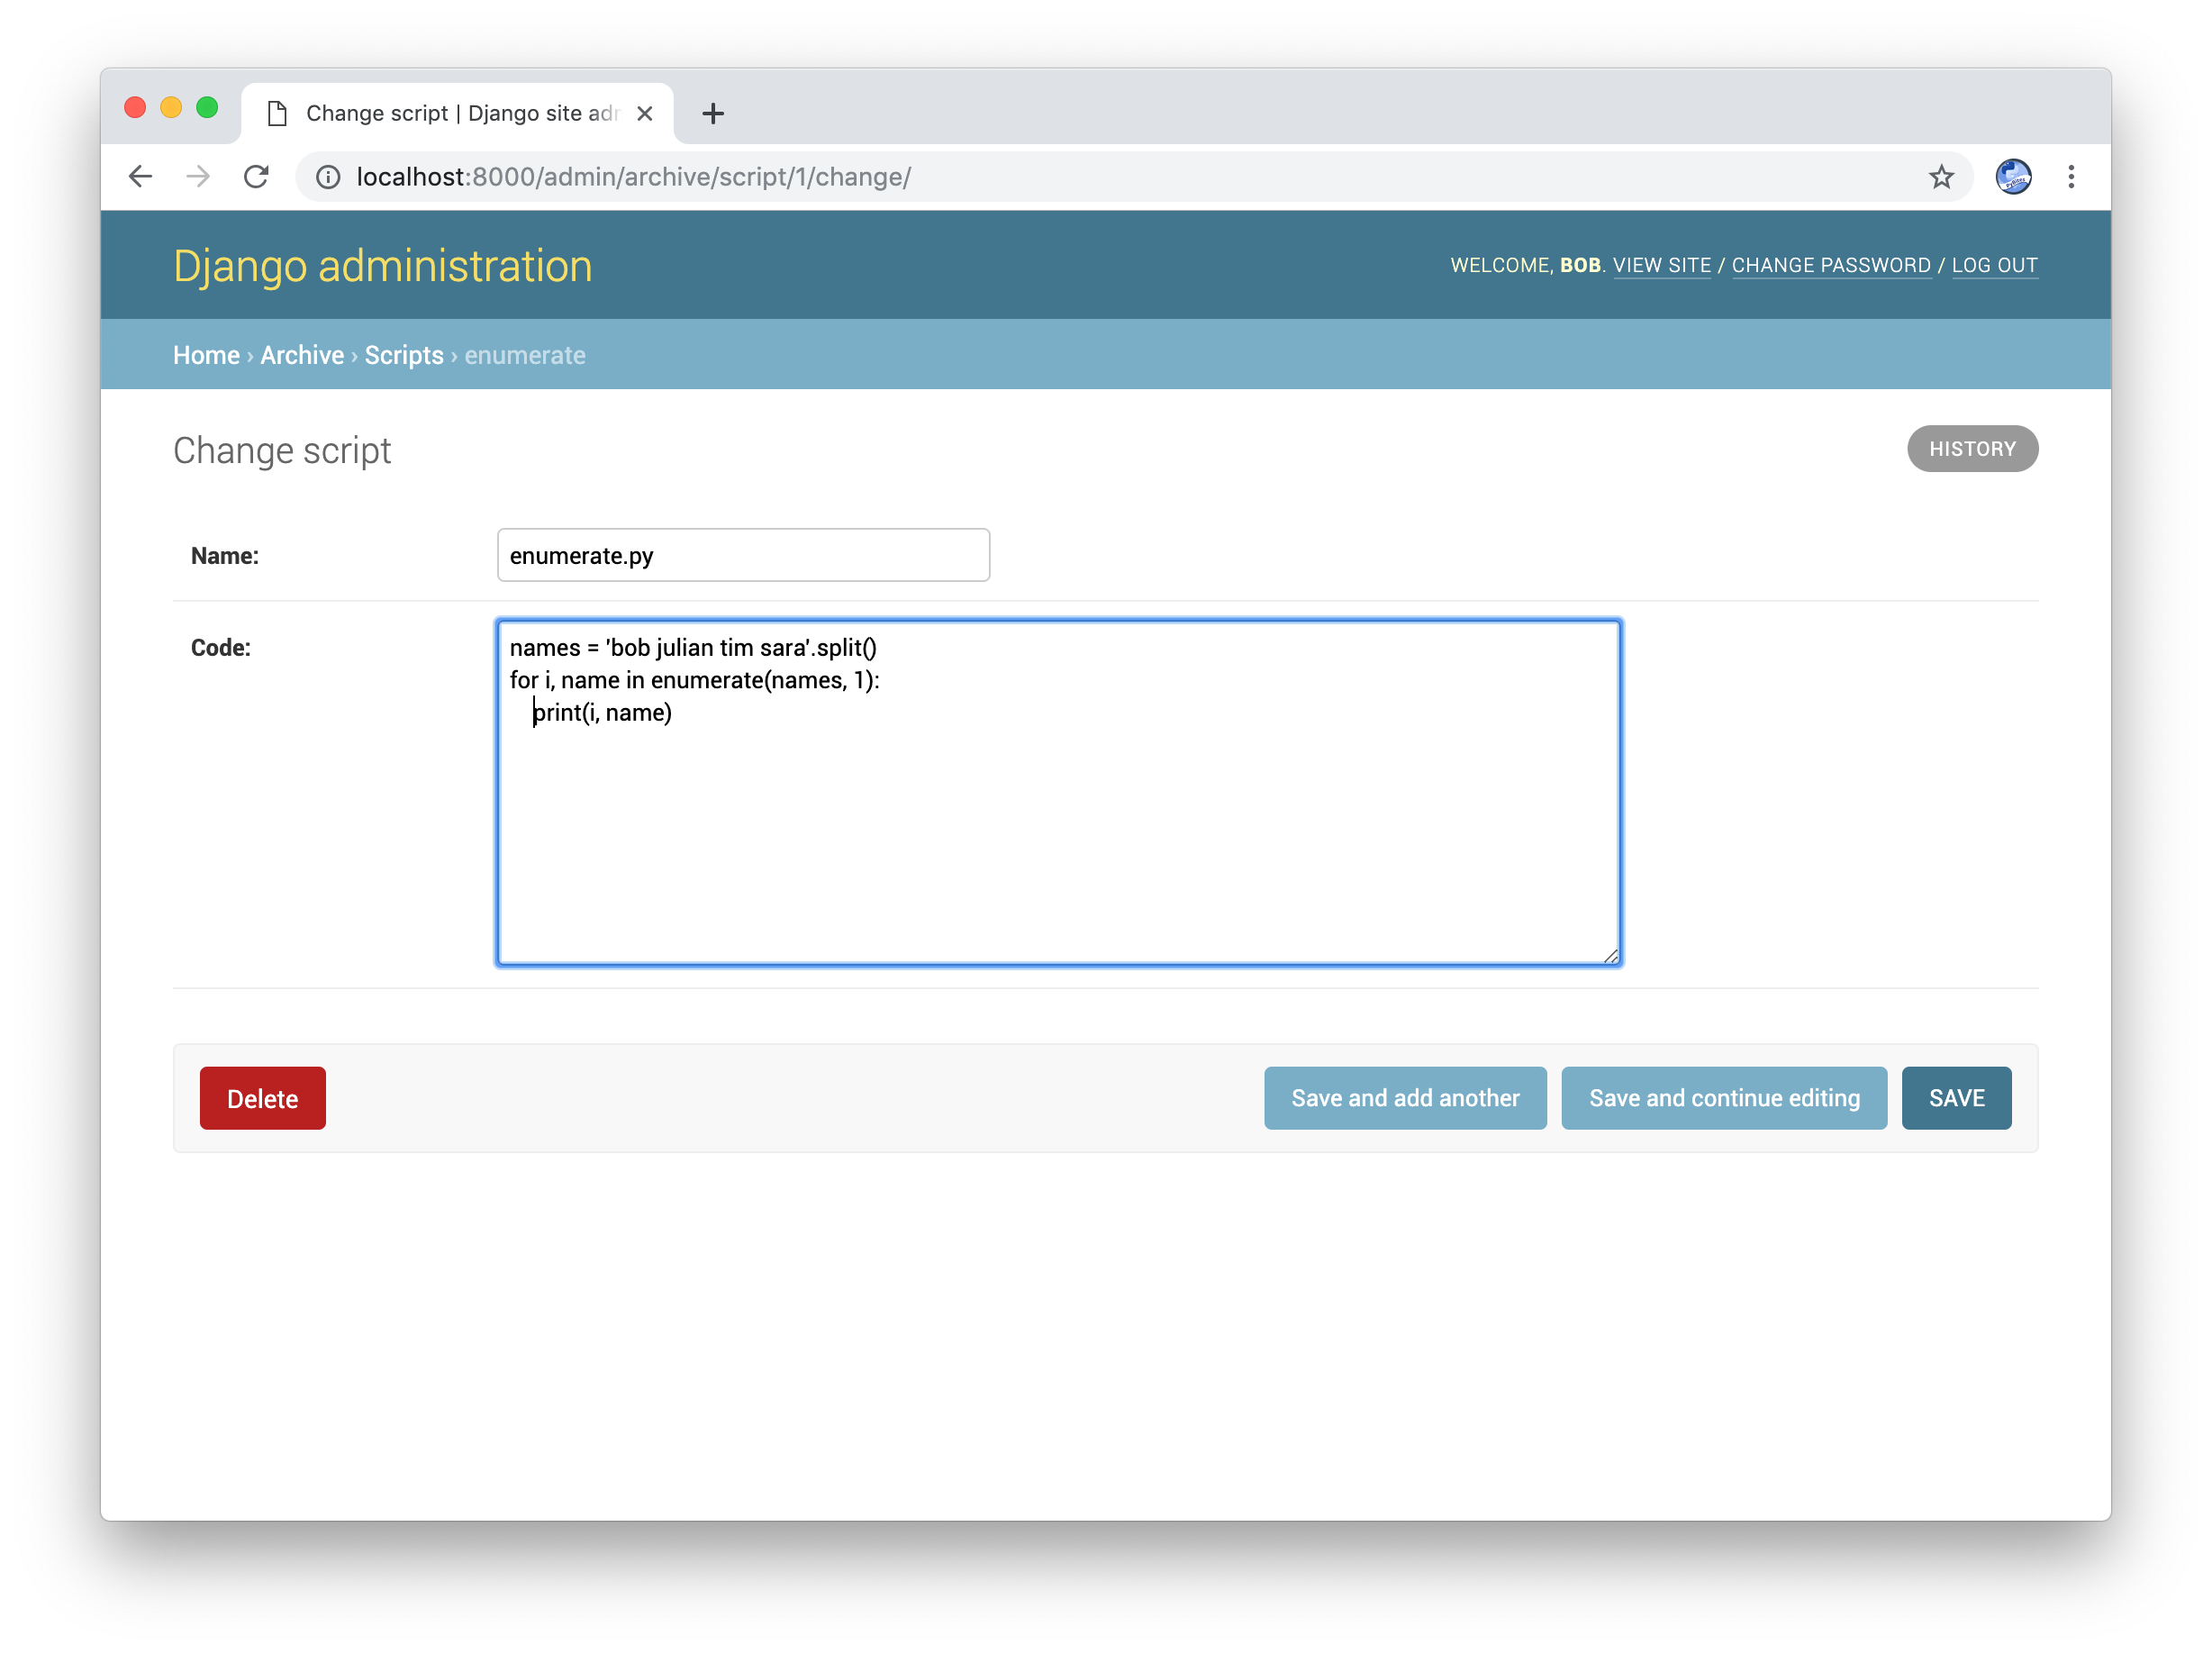Click the SAVE button
2212x1654 pixels.
(1956, 1097)
